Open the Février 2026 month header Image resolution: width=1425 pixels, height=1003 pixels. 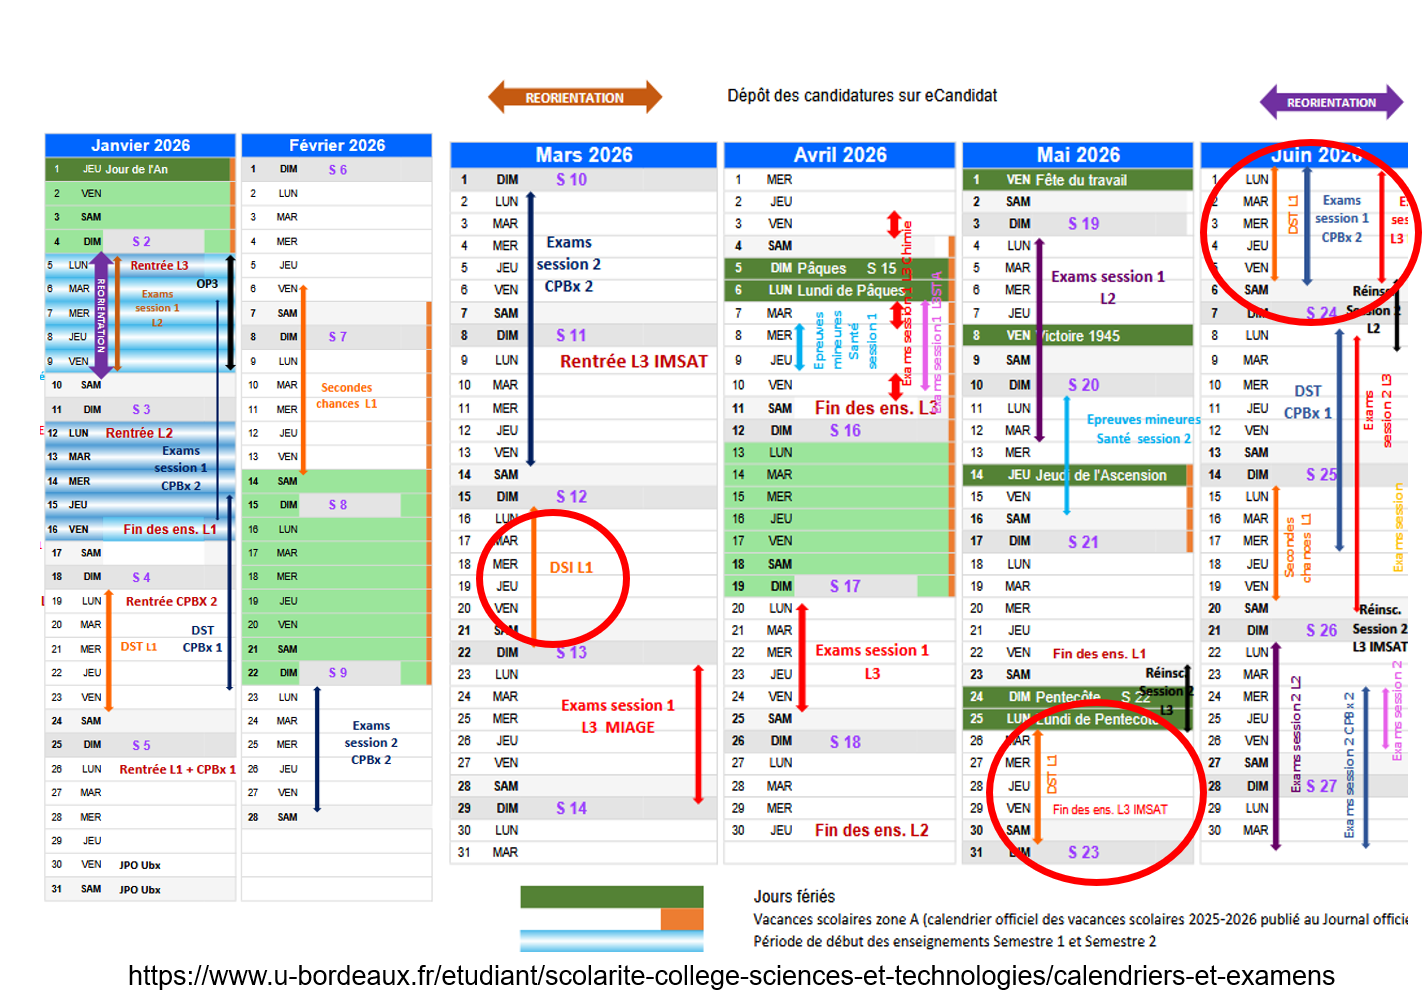click(337, 145)
